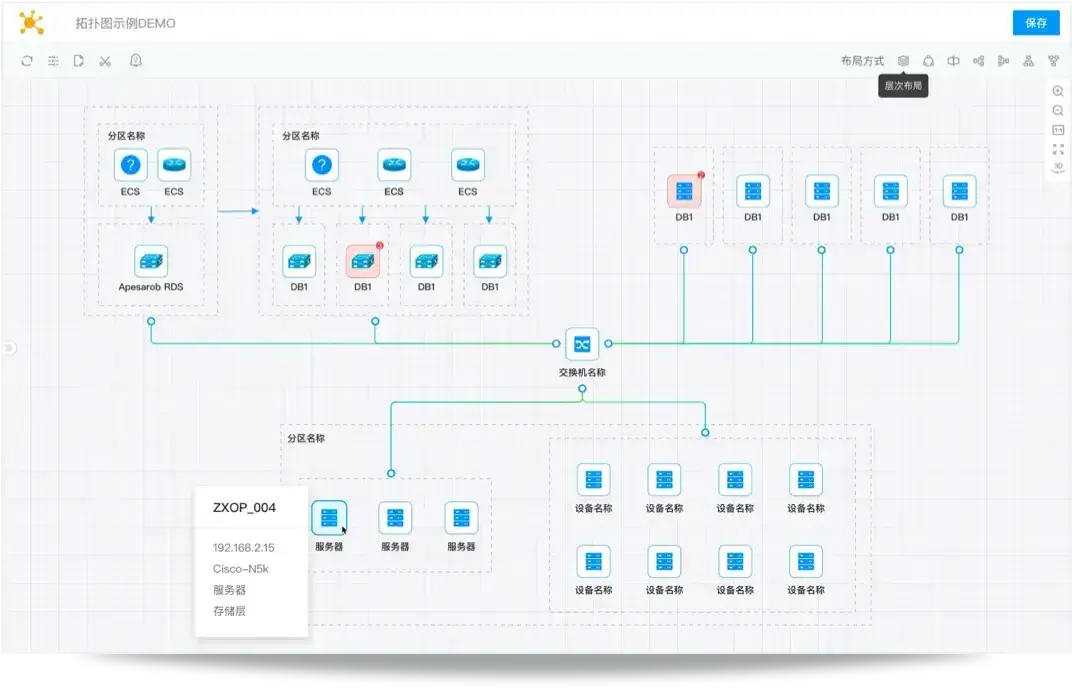The width and height of the screenshot is (1072, 694).
Task: Select the top-down tree layout icon
Action: pos(1028,61)
